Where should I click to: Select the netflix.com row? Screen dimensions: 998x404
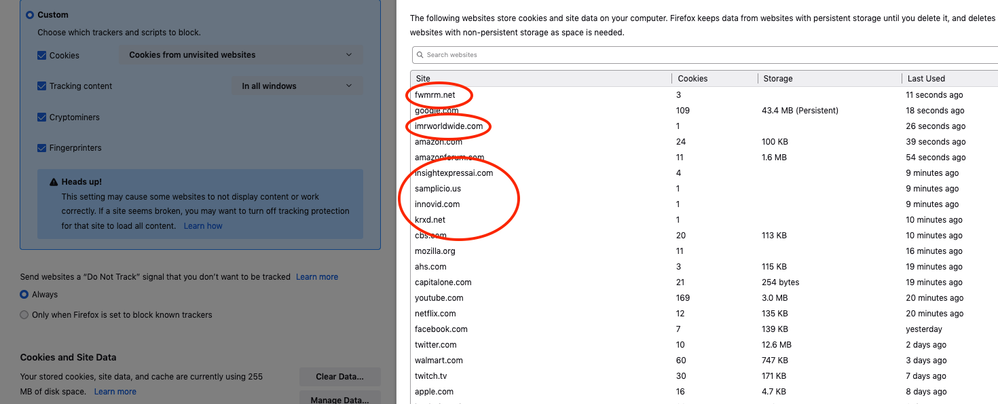point(705,313)
